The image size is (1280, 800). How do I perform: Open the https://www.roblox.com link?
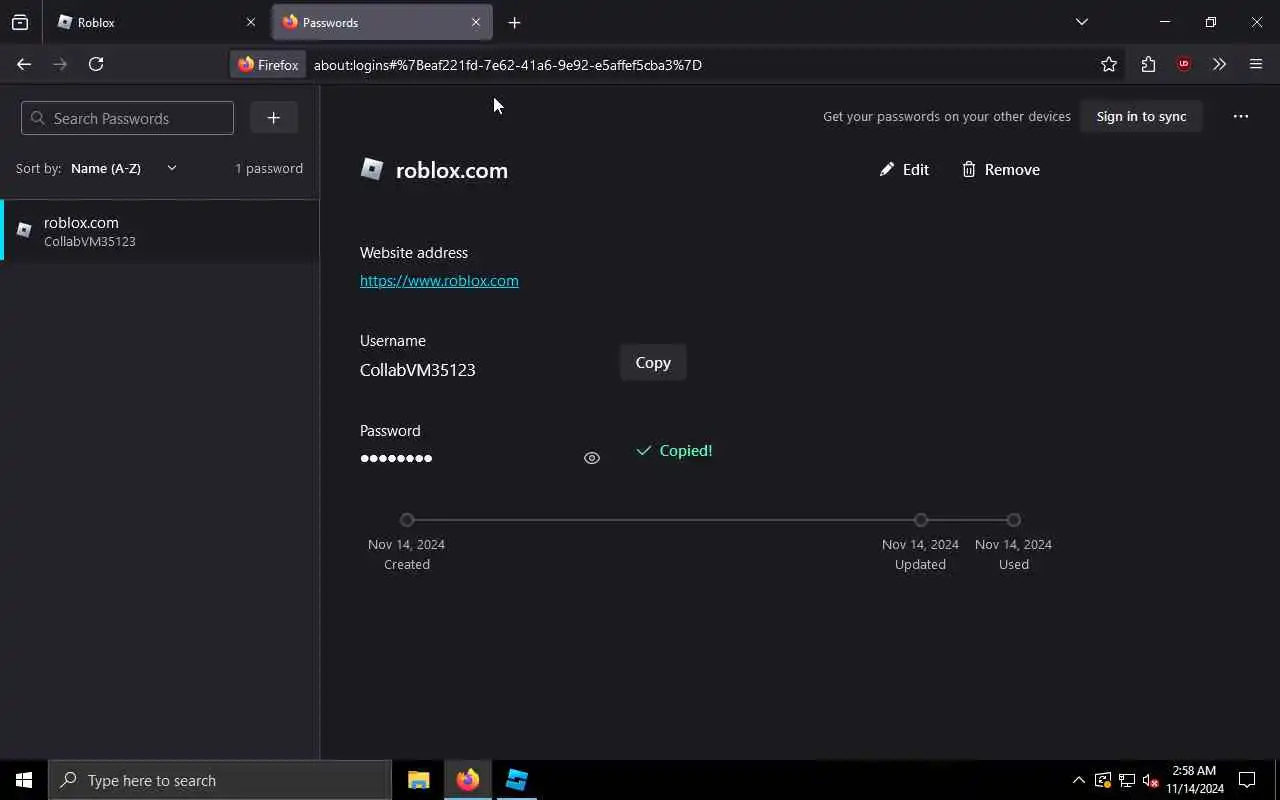(439, 281)
